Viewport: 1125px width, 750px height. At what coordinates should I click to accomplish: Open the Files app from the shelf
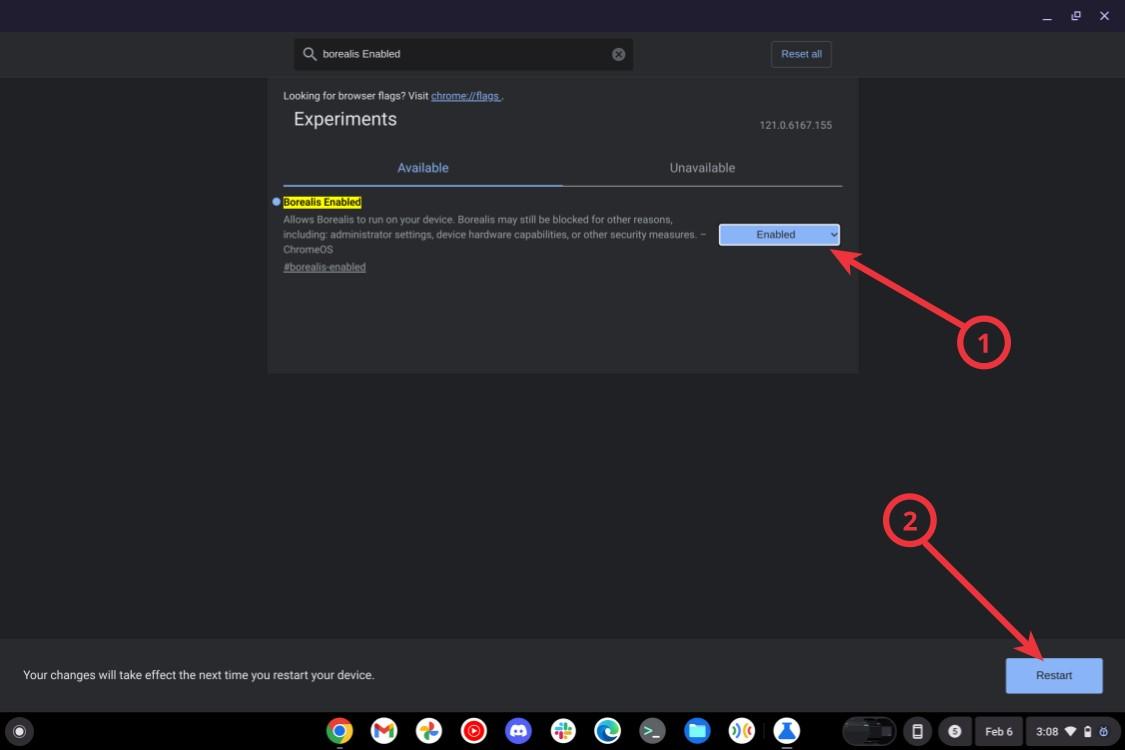point(697,731)
